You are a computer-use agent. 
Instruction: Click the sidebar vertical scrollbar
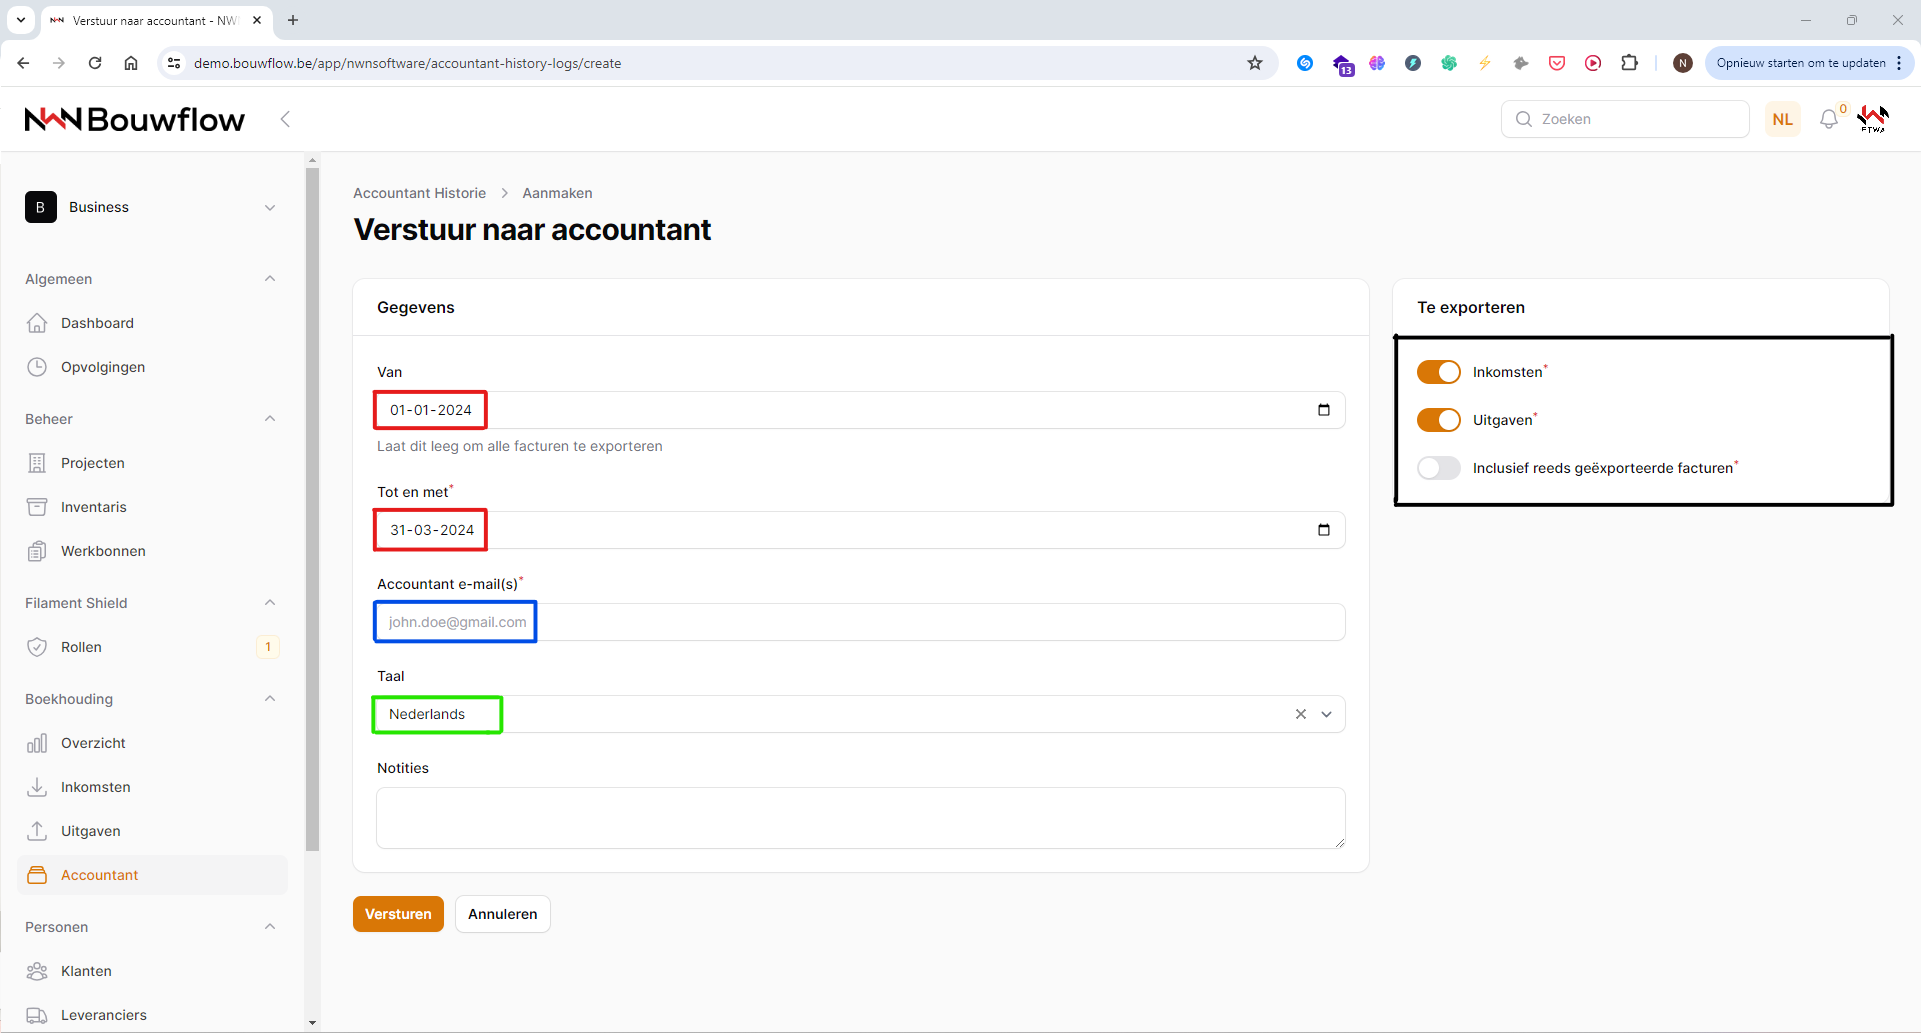coord(312,500)
